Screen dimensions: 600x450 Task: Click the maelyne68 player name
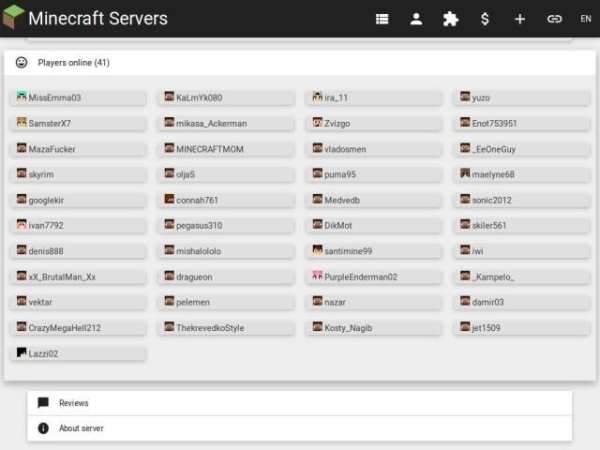[x=493, y=175]
